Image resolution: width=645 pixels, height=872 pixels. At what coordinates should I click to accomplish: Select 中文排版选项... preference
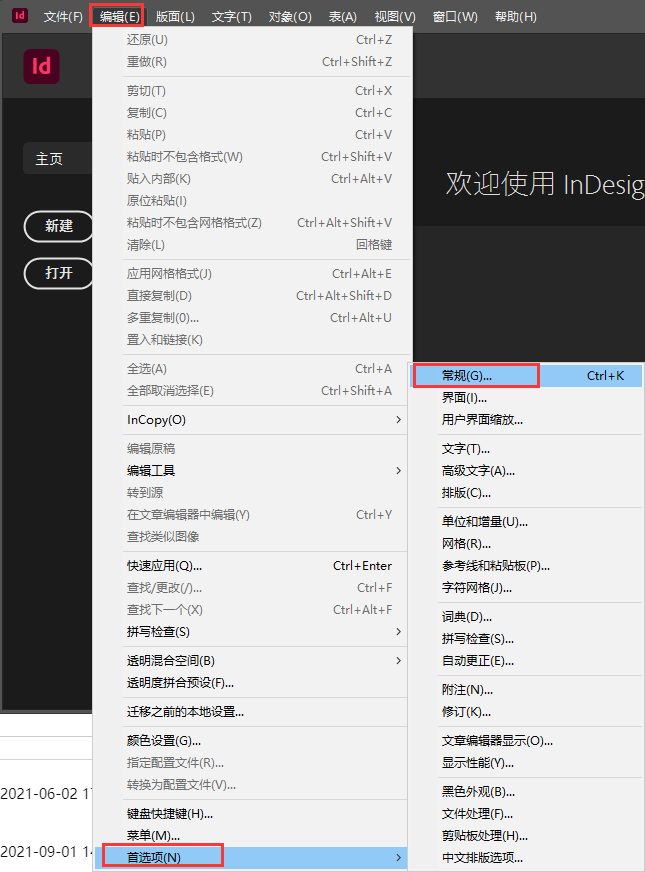coord(526,858)
